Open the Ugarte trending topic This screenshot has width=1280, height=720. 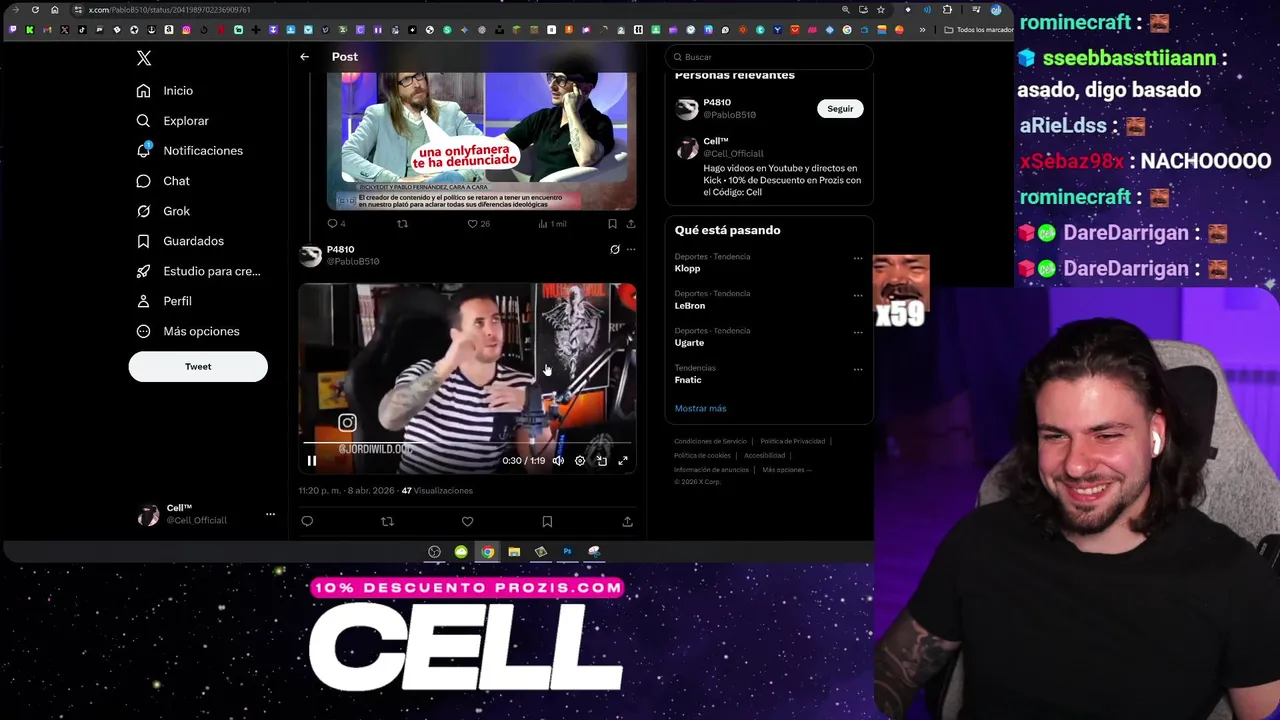[689, 342]
